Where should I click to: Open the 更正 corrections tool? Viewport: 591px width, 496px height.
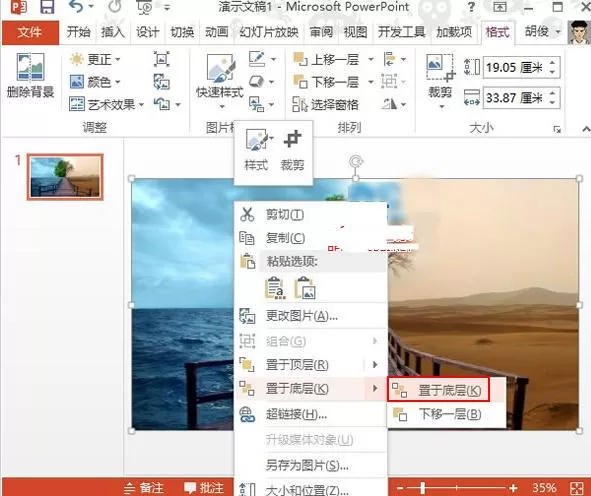[95, 59]
